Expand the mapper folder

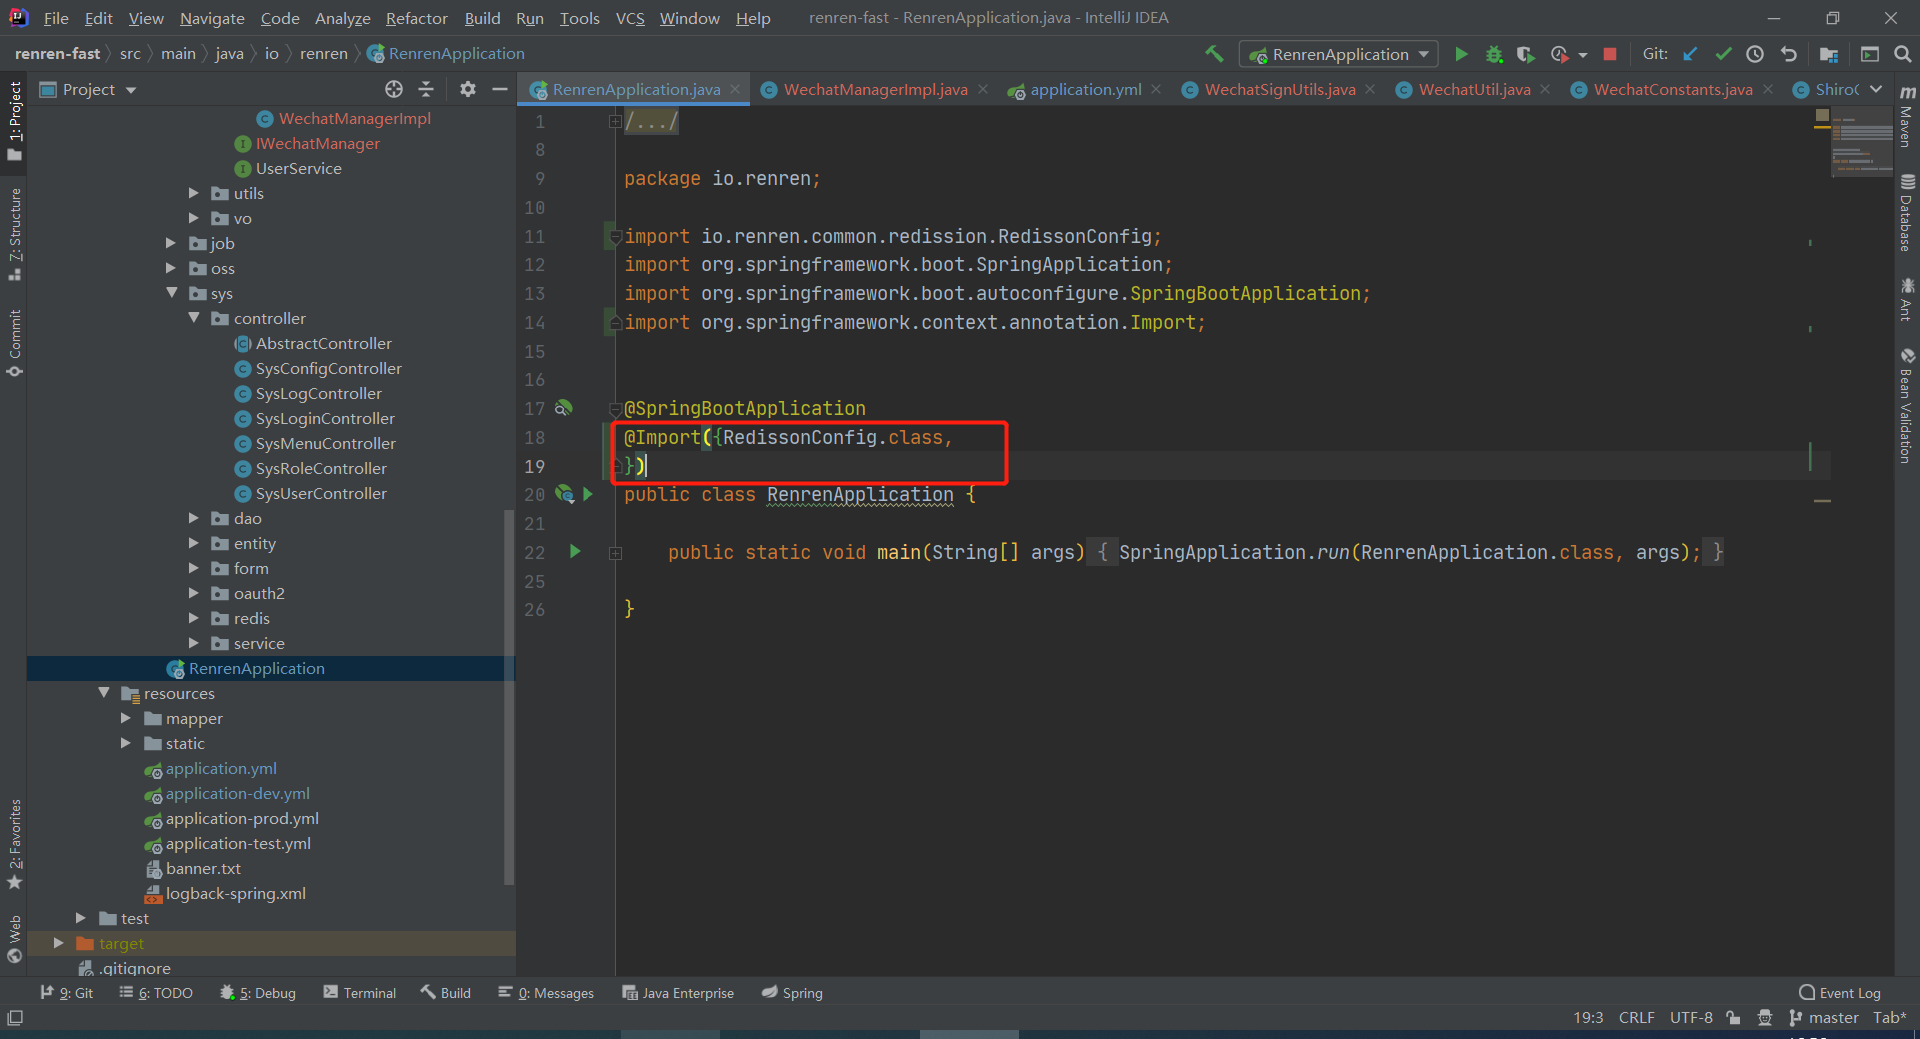pos(126,718)
